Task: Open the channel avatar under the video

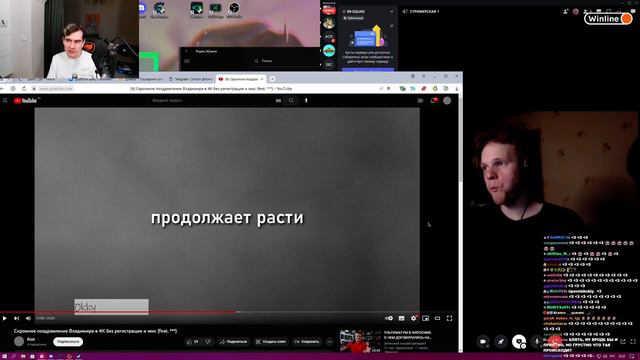Action: tap(19, 341)
